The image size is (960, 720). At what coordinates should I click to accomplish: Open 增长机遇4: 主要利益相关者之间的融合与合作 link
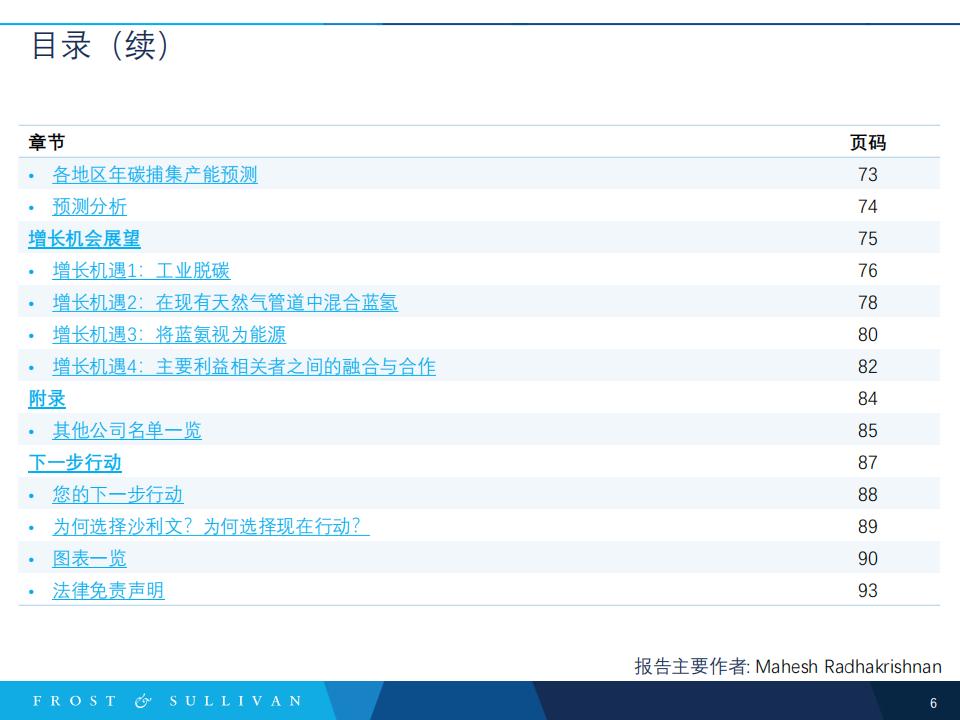click(244, 366)
